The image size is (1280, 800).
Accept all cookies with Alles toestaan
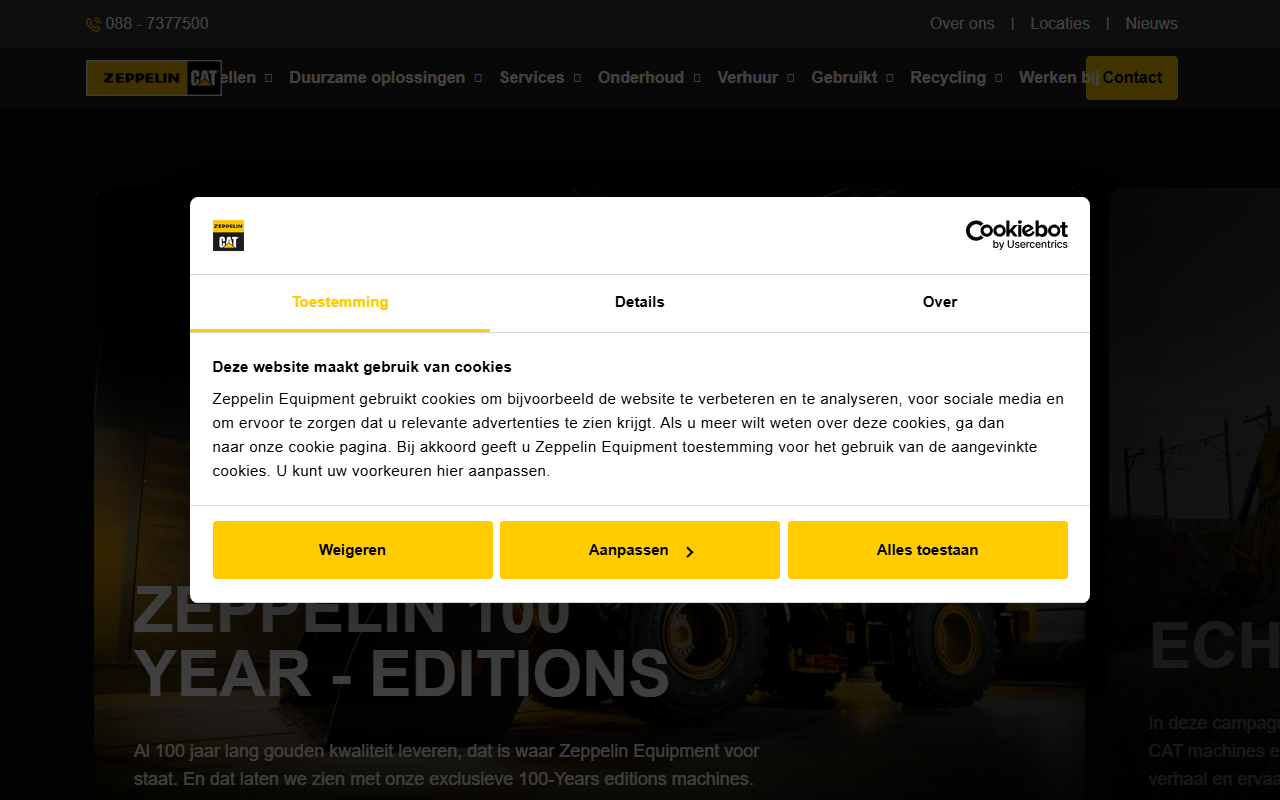tap(928, 550)
